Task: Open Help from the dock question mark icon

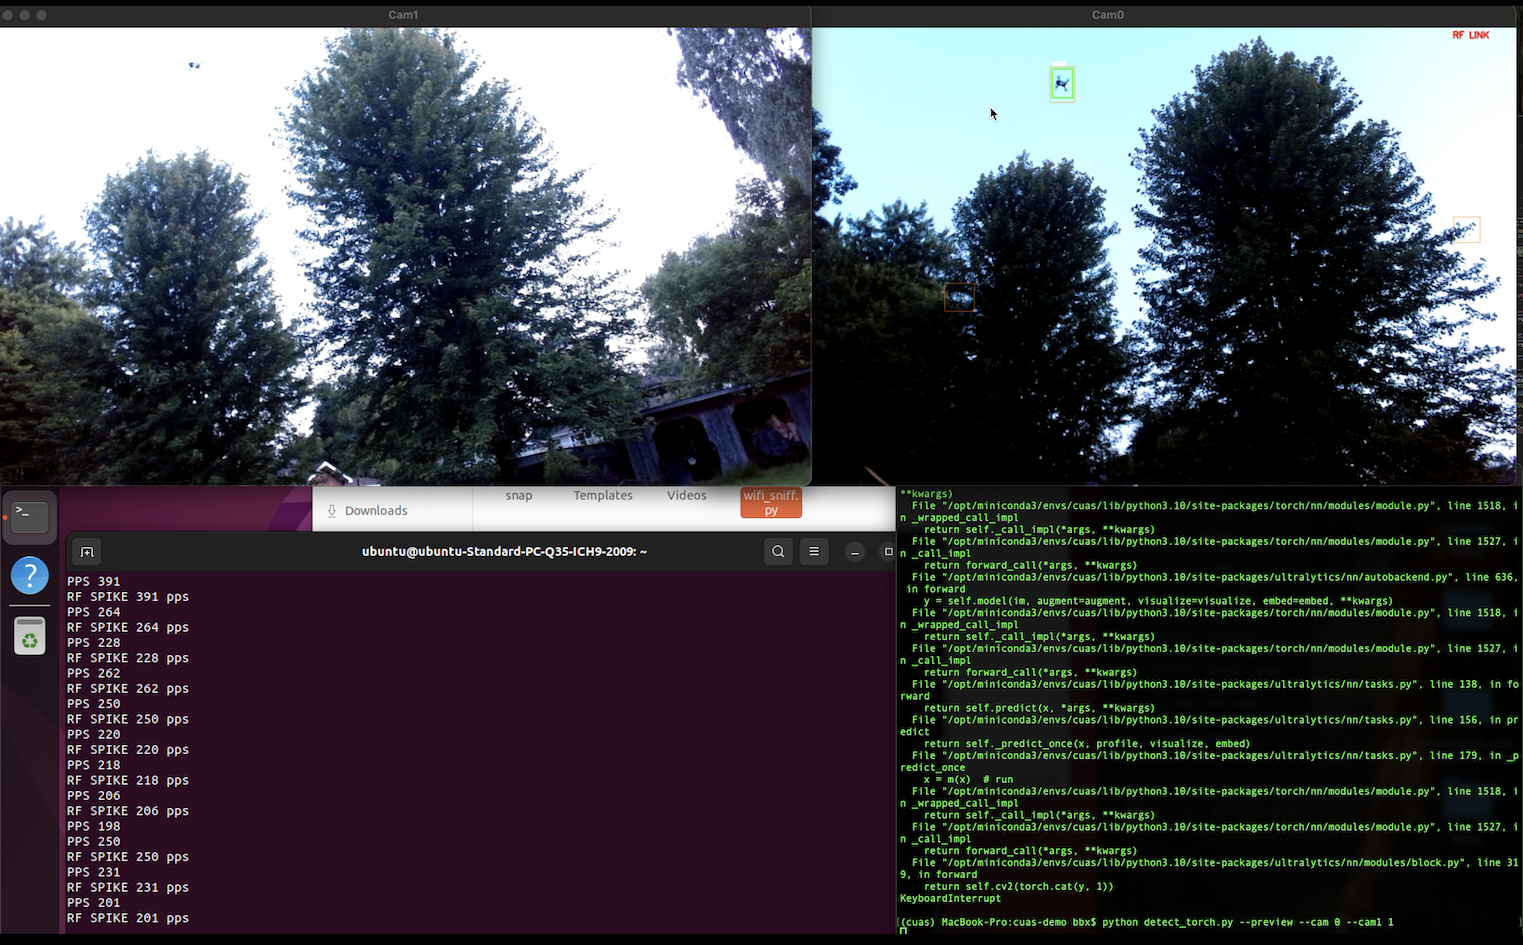Action: click(x=29, y=576)
